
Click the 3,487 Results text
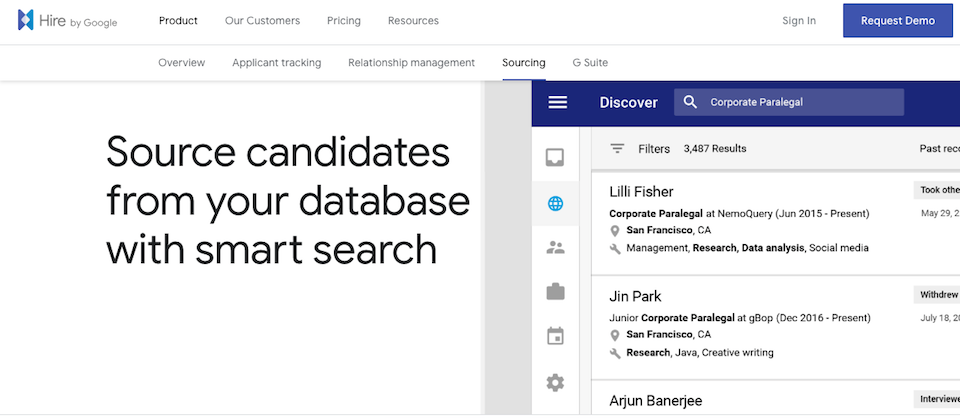click(x=715, y=149)
